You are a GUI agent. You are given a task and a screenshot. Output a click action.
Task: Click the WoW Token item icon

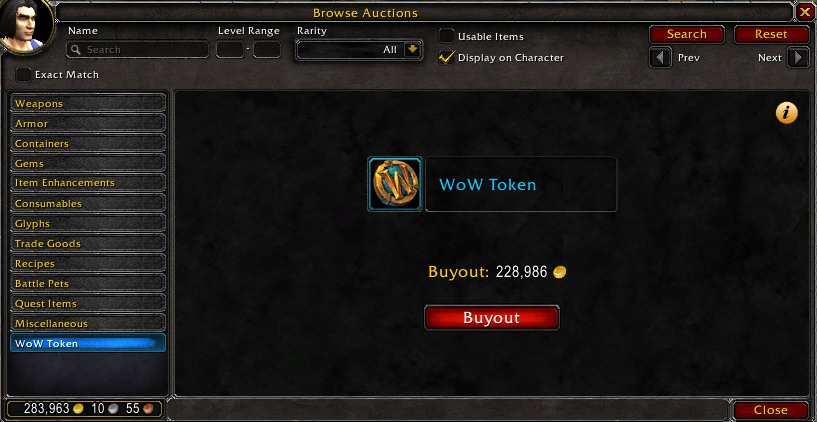point(395,184)
